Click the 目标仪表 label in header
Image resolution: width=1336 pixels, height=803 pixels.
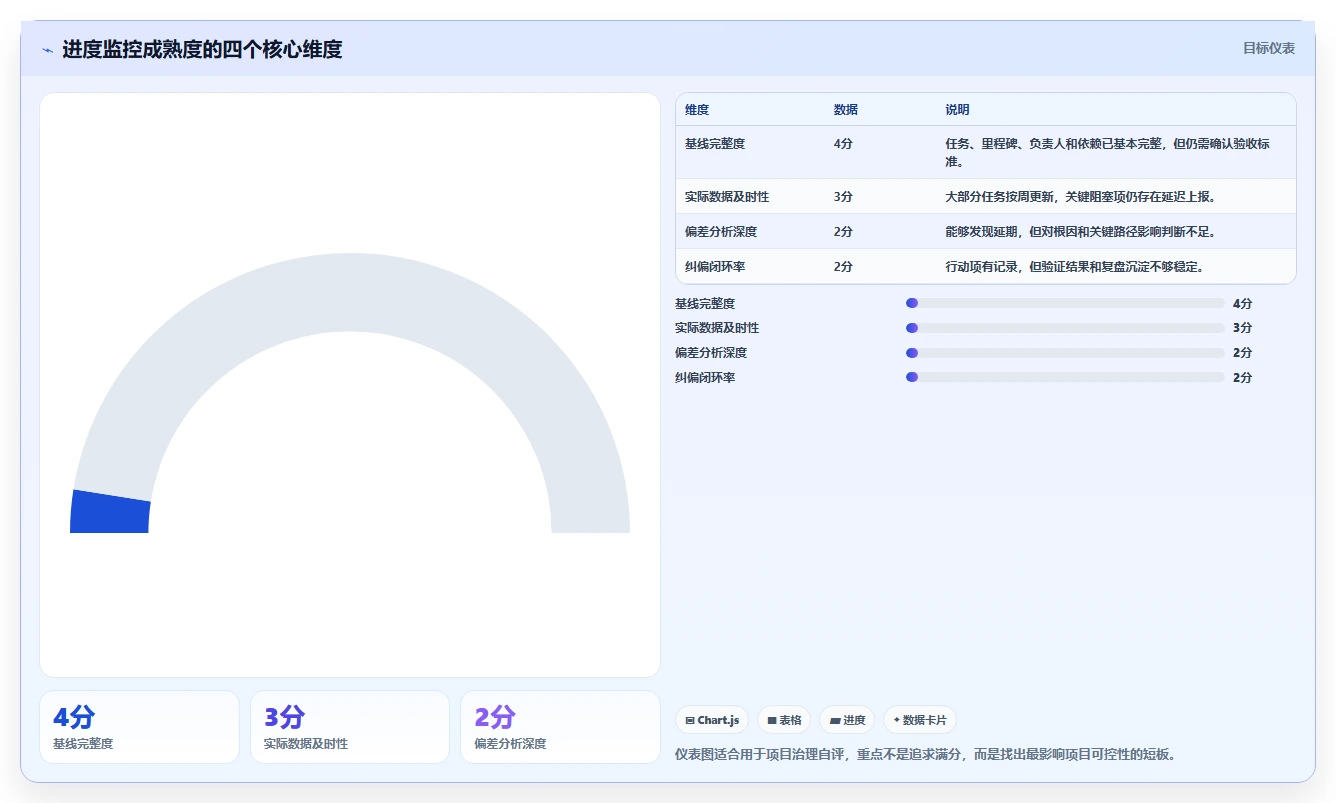(1269, 48)
